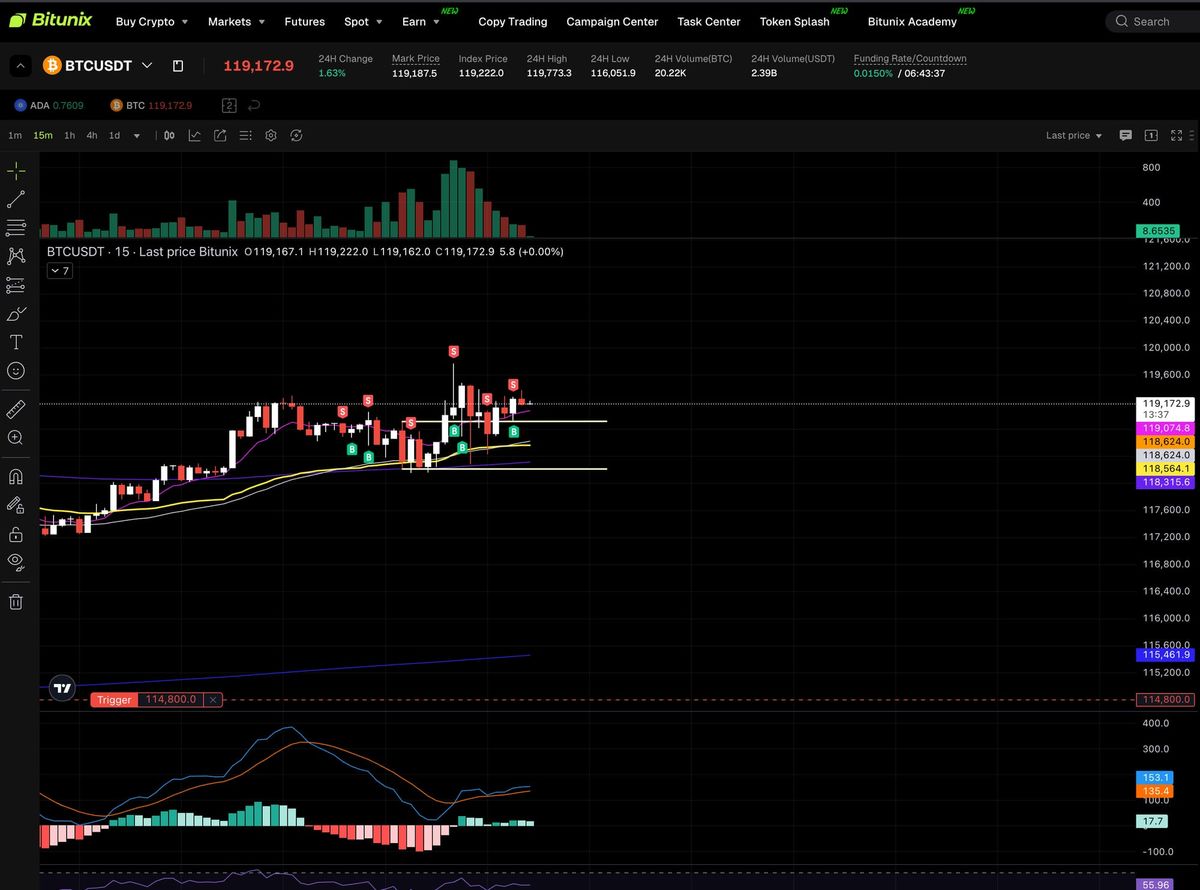Expand the more timeframes arrow
This screenshot has width=1200, height=890.
pos(137,135)
